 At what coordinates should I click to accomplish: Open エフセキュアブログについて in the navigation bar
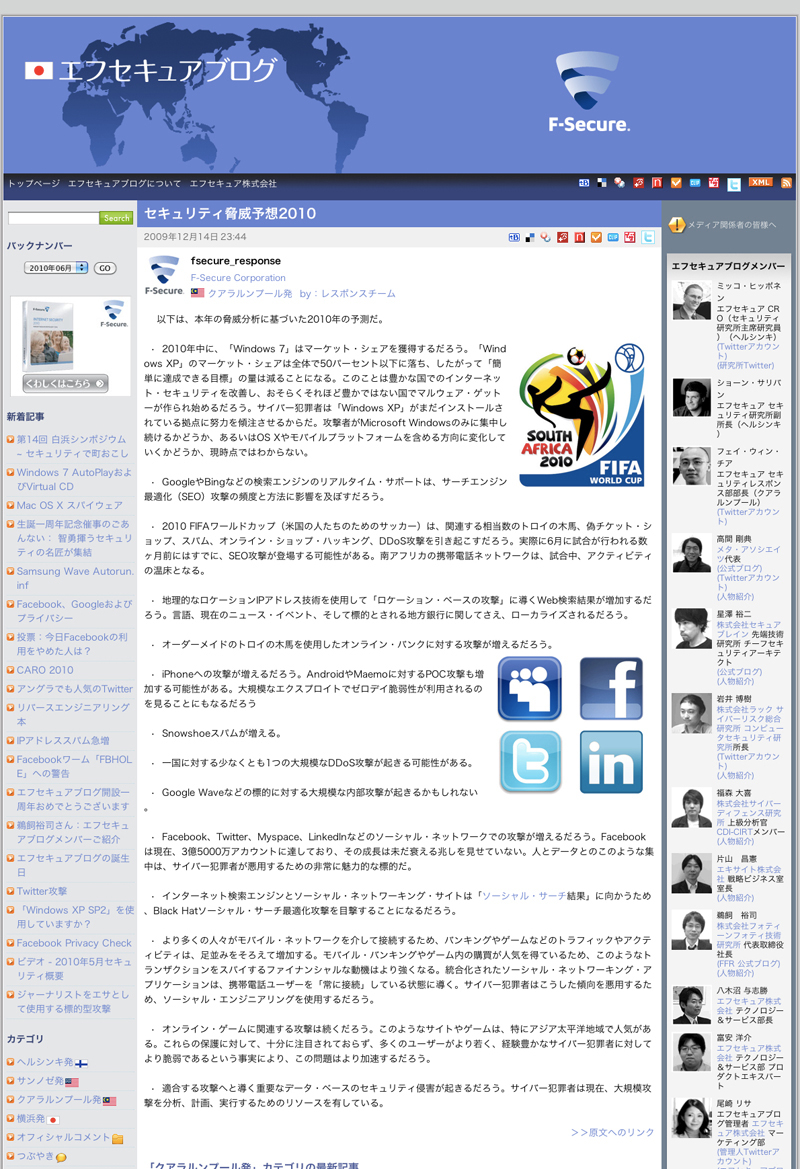pyautogui.click(x=125, y=183)
